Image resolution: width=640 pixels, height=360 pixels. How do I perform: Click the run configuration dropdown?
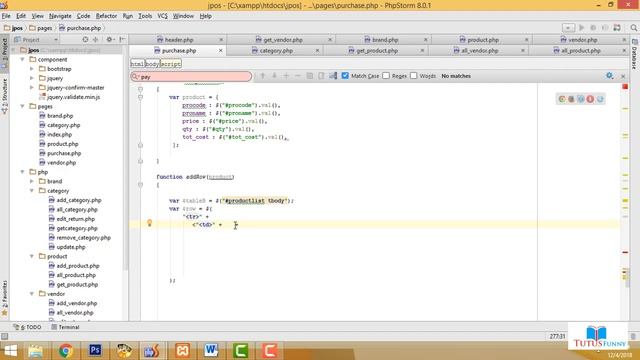[568, 28]
